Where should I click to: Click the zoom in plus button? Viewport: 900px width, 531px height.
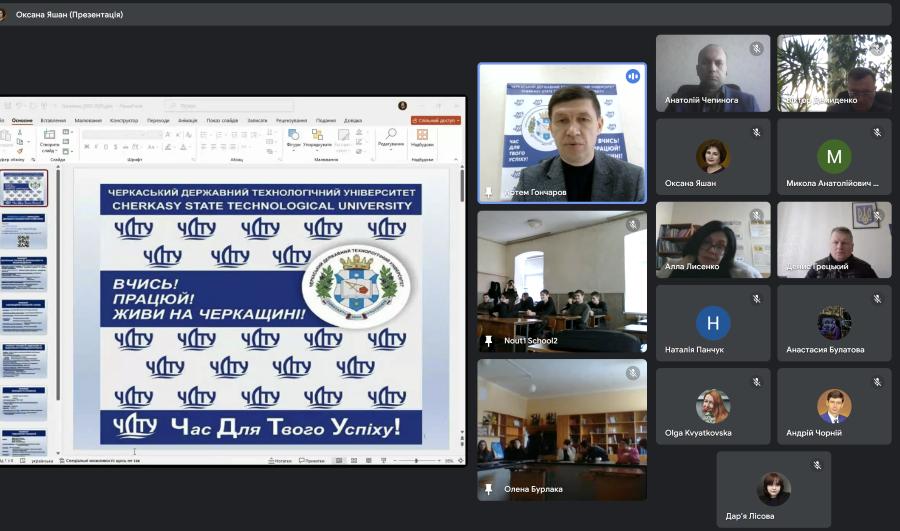pyautogui.click(x=440, y=460)
